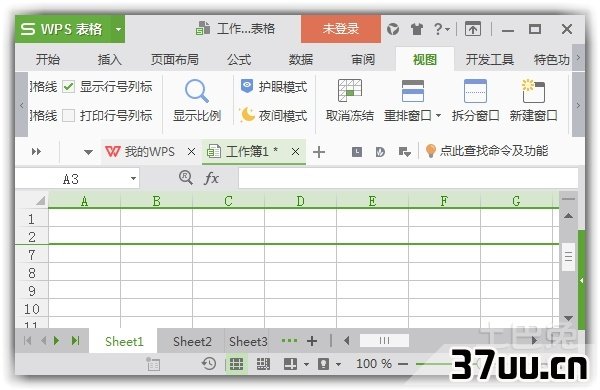Switch to the Sheet3 tab
The image size is (600, 390).
[248, 341]
